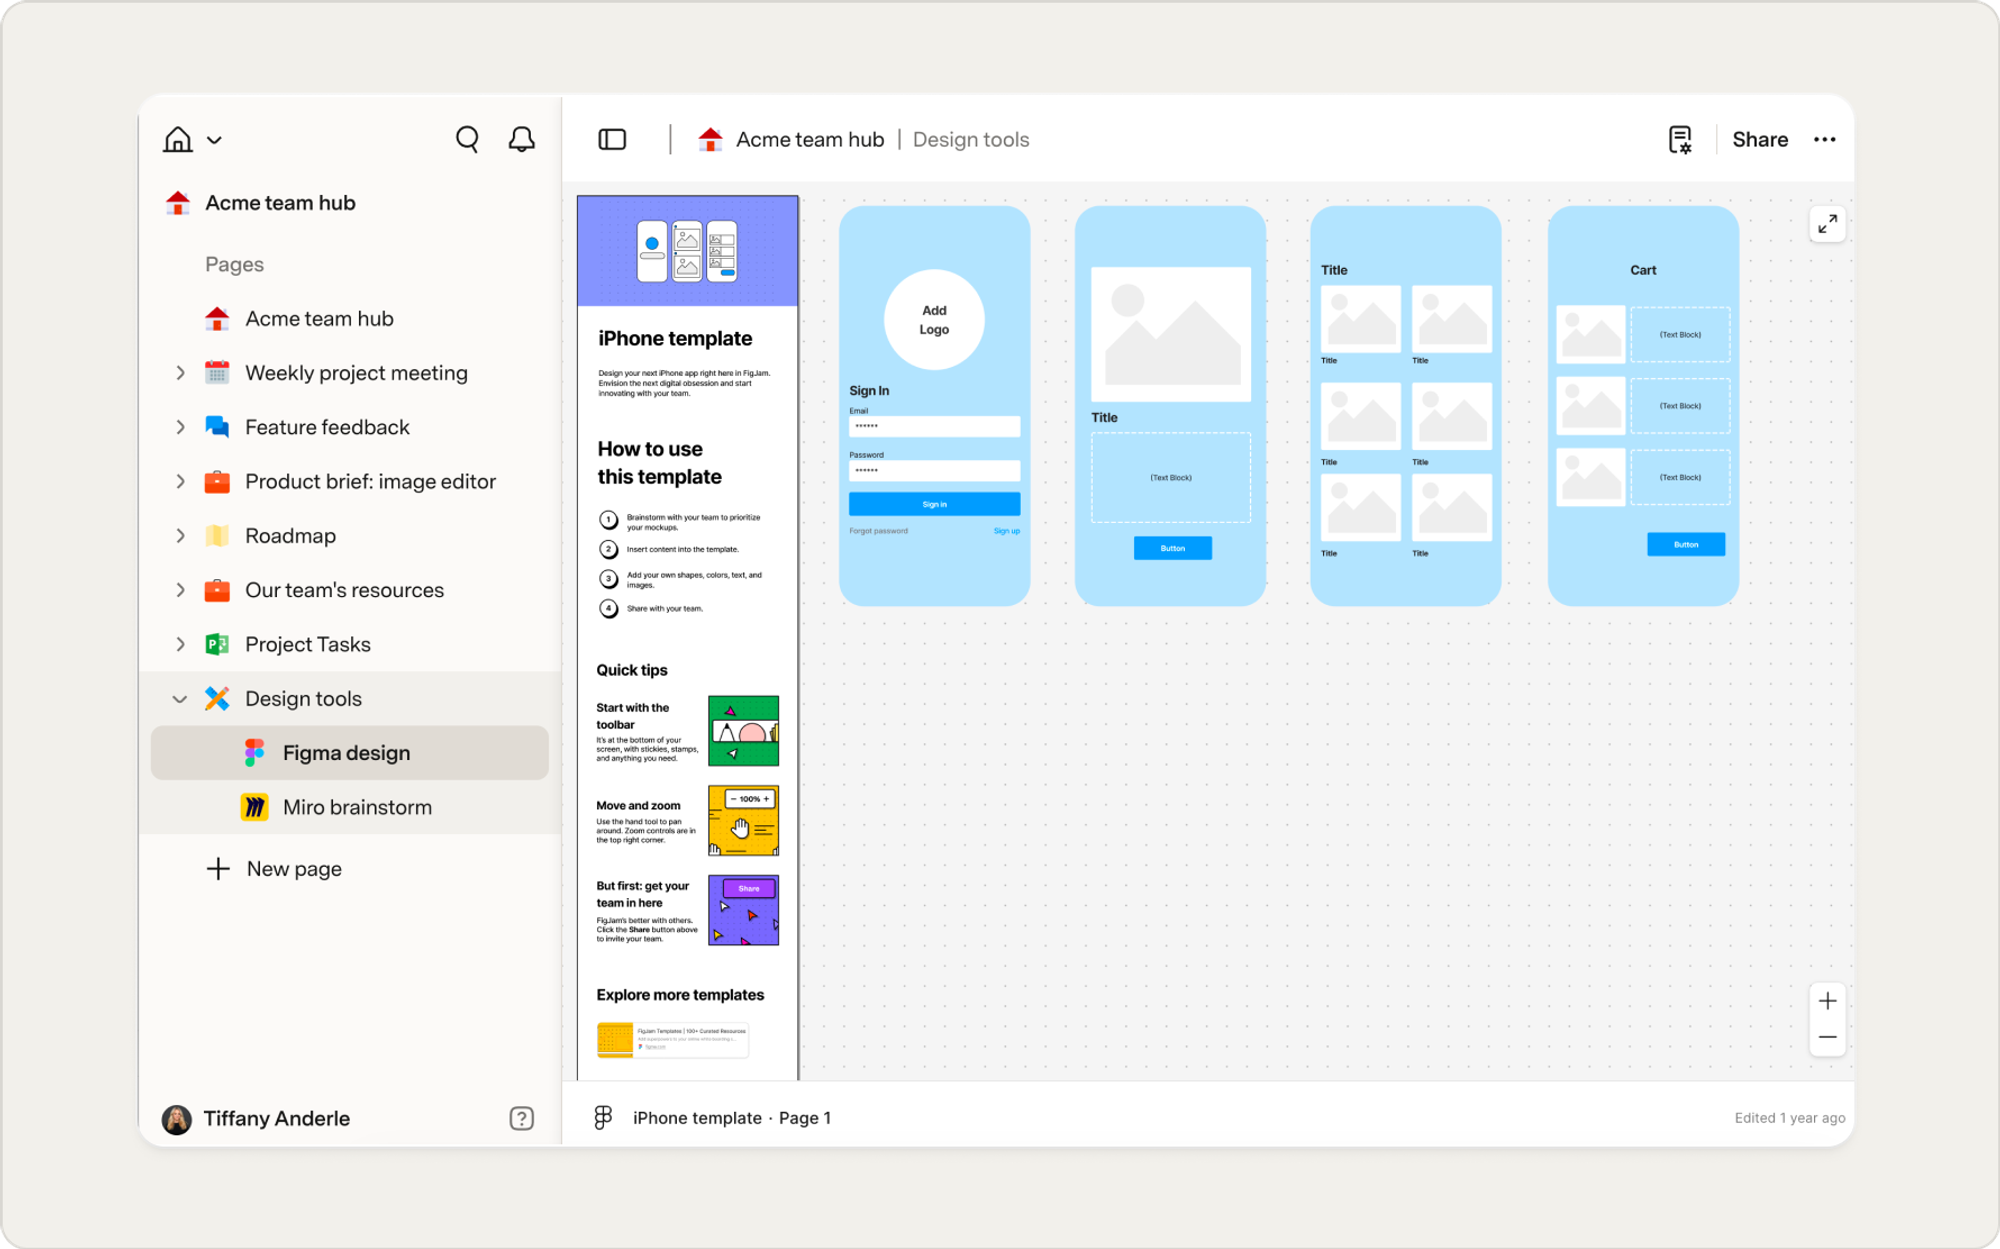Open the Roadmap page

(x=290, y=536)
